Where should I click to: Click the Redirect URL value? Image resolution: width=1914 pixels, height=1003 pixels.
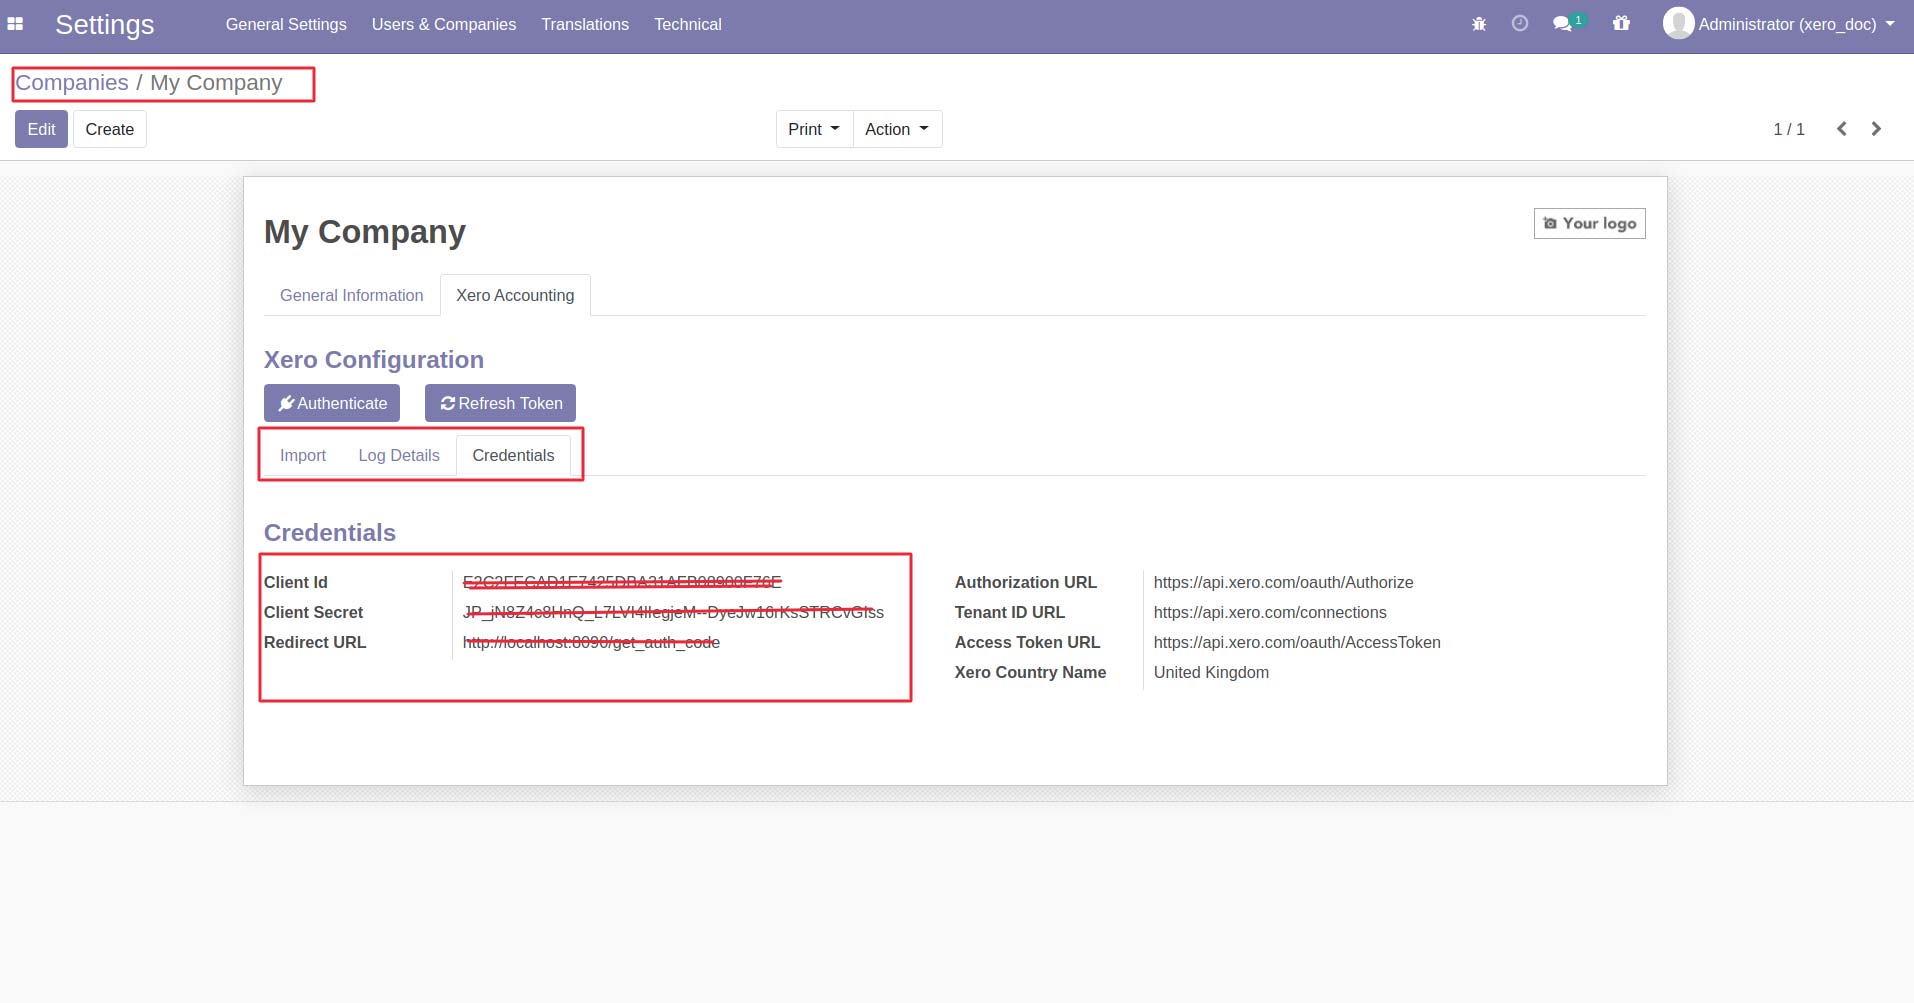[591, 643]
